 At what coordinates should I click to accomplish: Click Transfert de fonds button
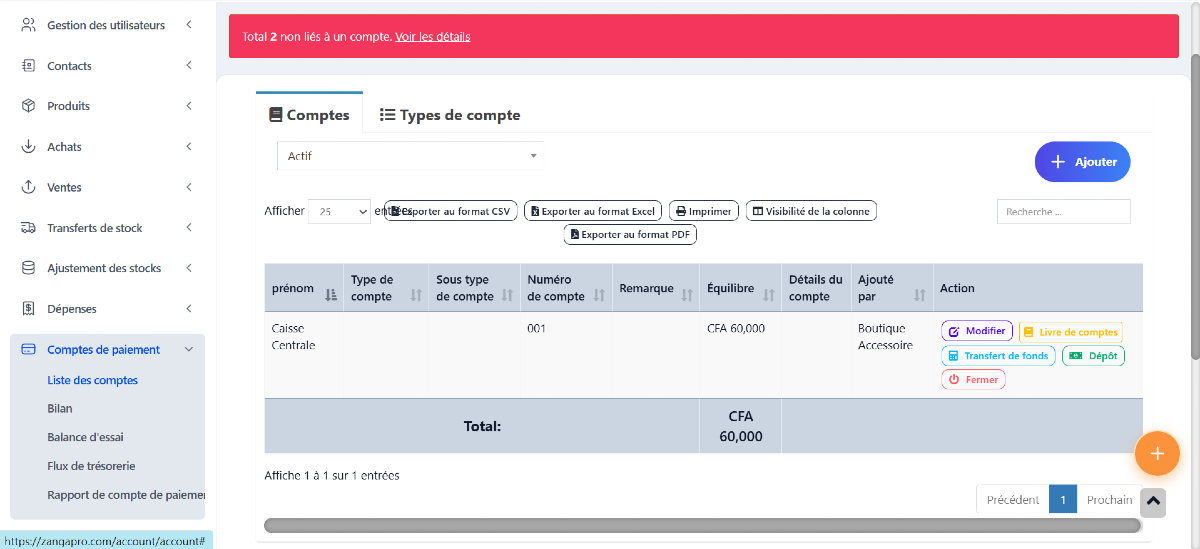(998, 356)
